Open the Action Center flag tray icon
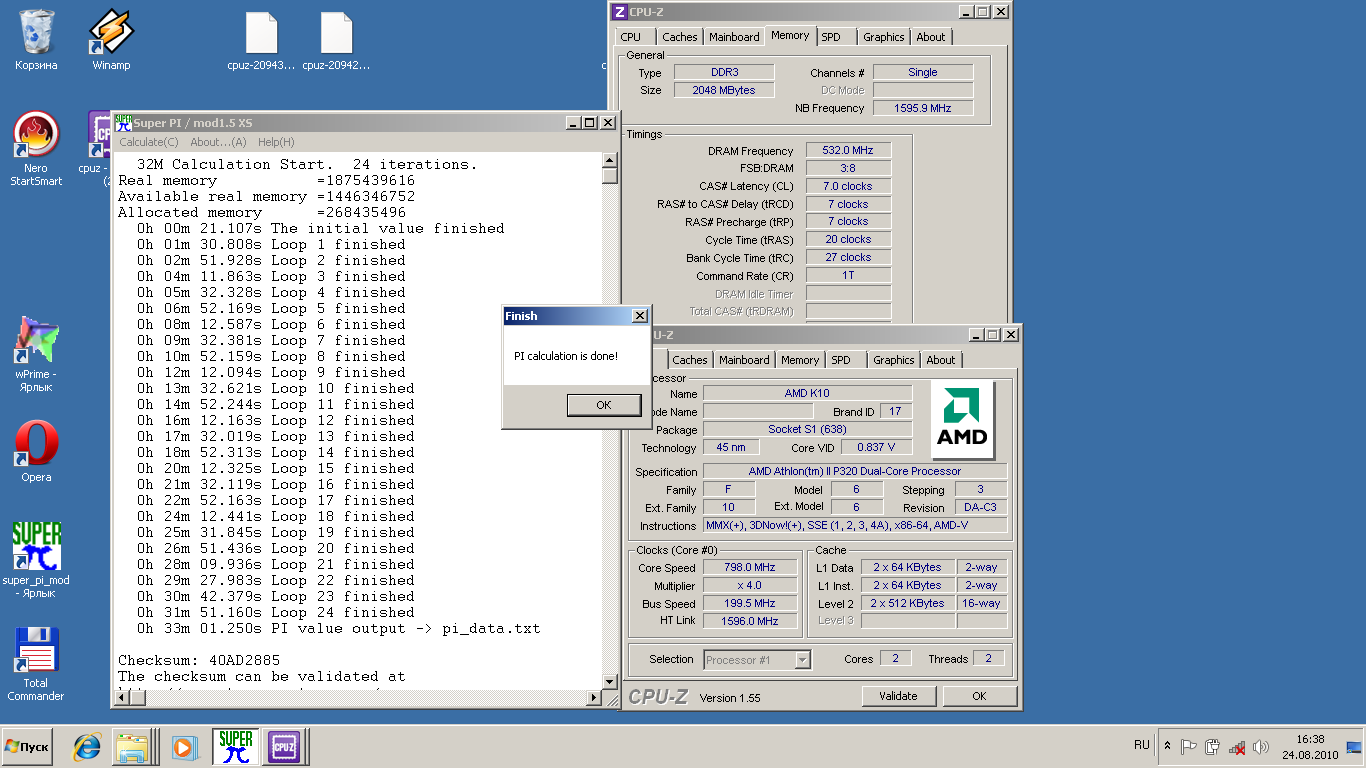1366x768 pixels. (x=1189, y=746)
